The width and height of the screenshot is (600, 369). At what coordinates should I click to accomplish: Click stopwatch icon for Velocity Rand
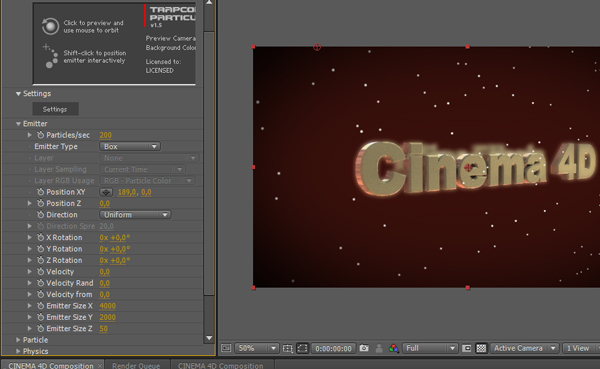point(41,283)
